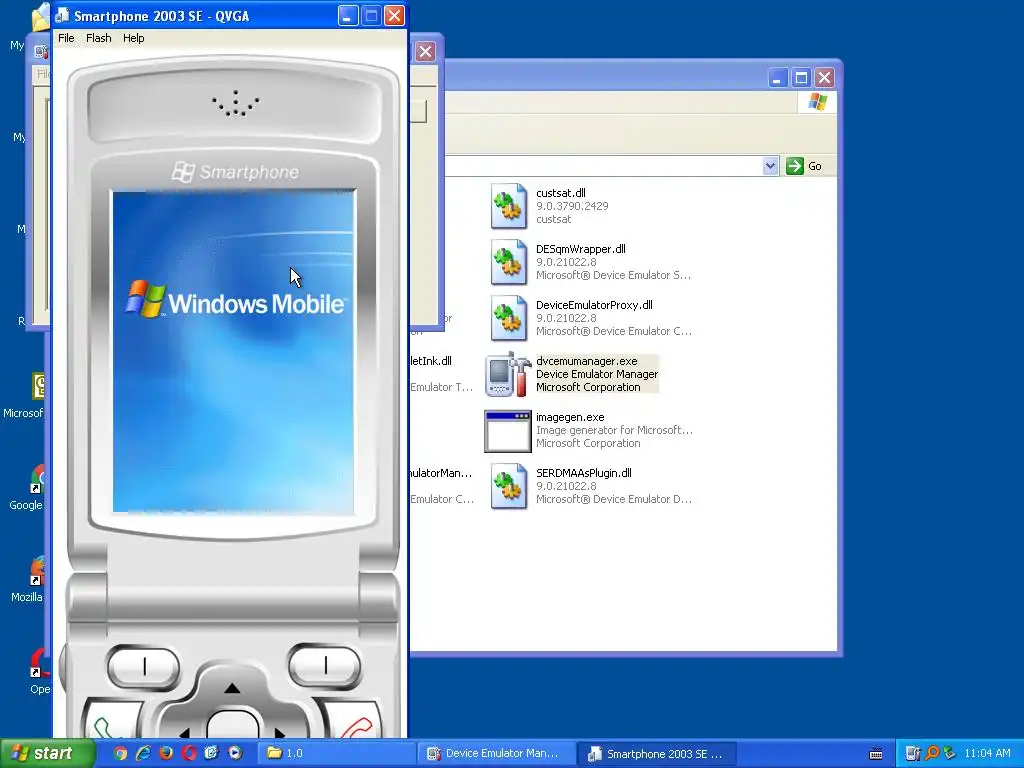Open the Help menu in the emulator
Image resolution: width=1024 pixels, height=768 pixels.
[133, 38]
